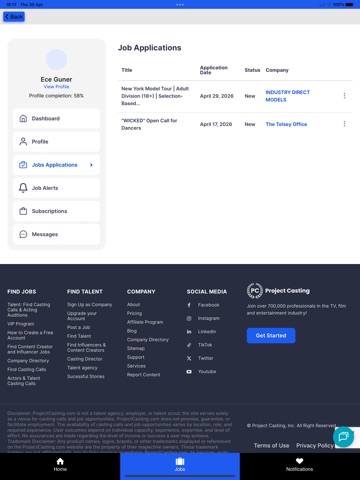360x480 pixels.
Task: Open Pricing link under Company
Action: click(x=134, y=313)
